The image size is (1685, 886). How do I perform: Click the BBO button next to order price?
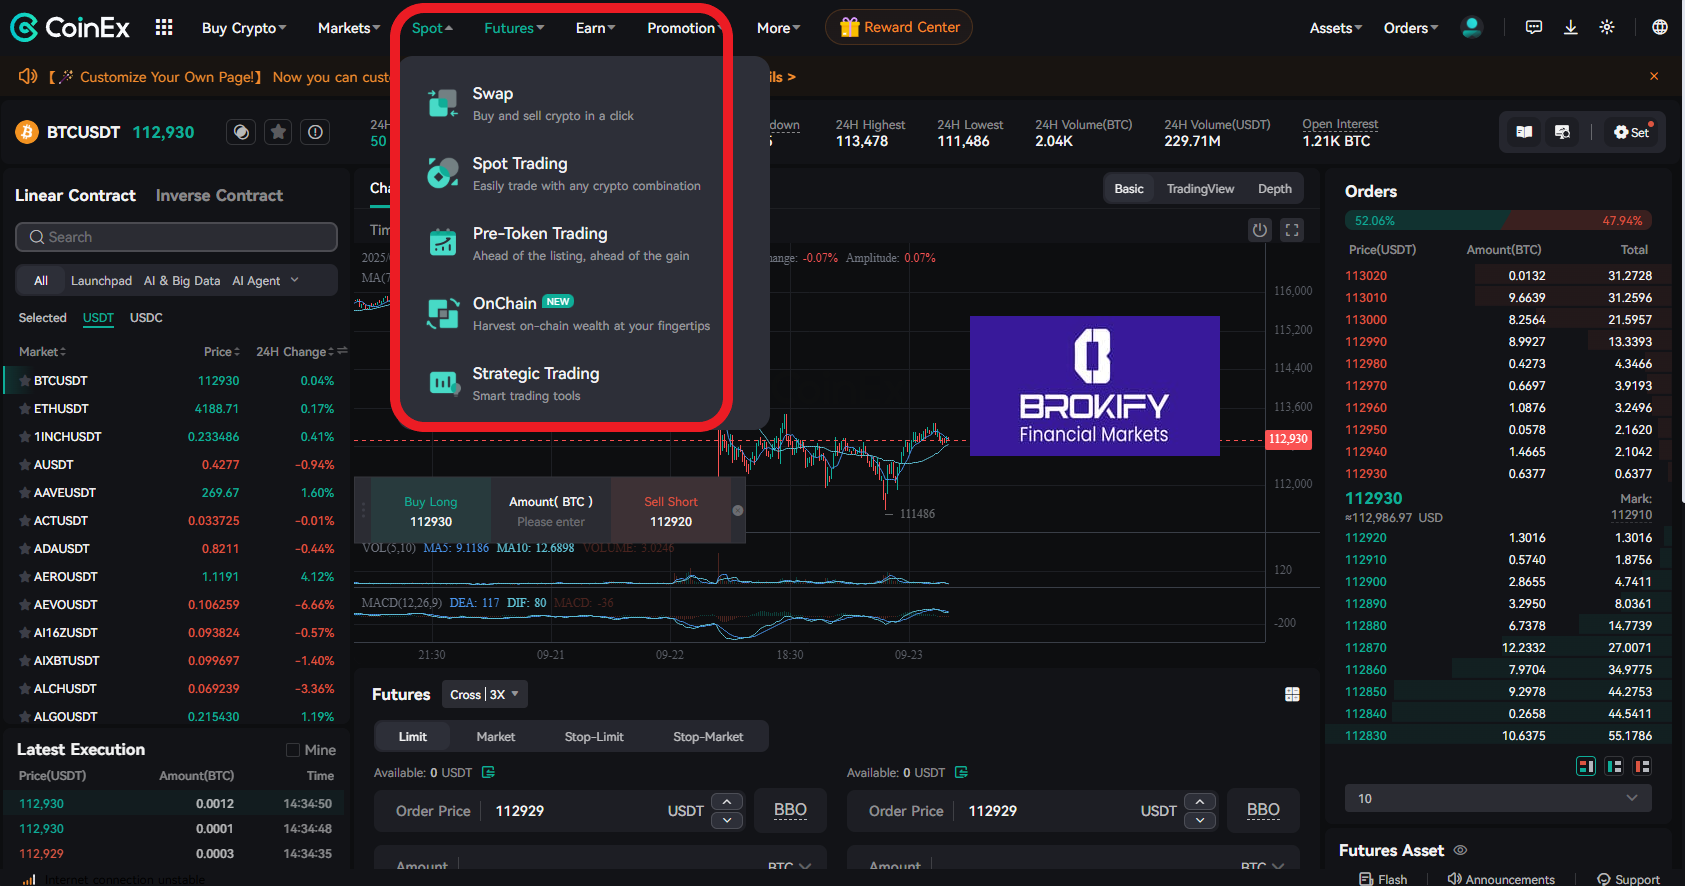pos(790,810)
